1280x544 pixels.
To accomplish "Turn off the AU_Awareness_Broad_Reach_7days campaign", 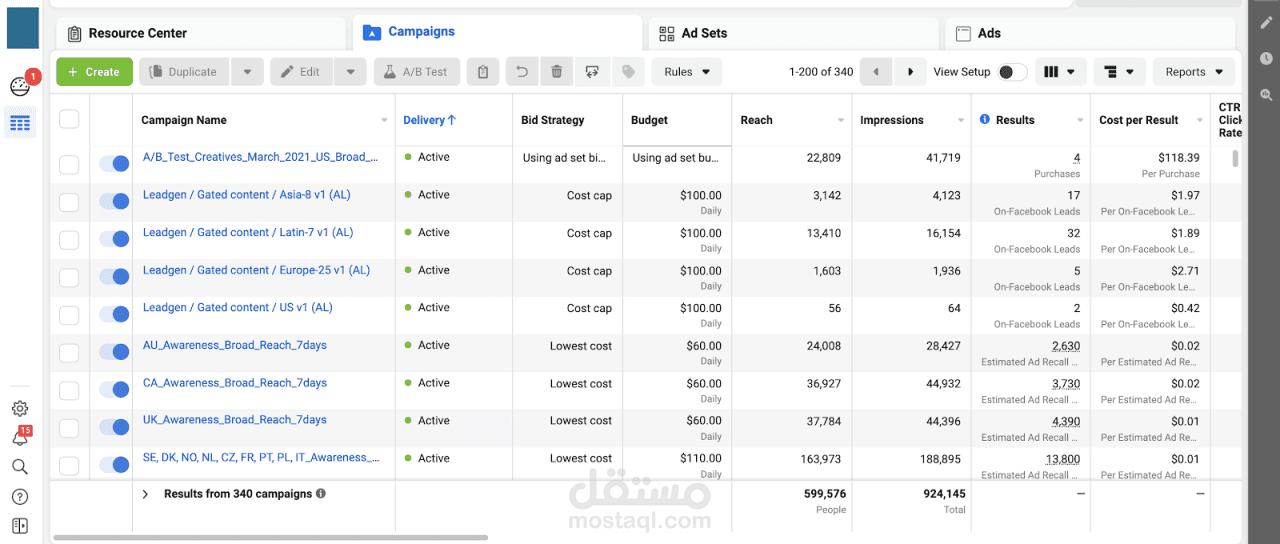I will click(115, 352).
